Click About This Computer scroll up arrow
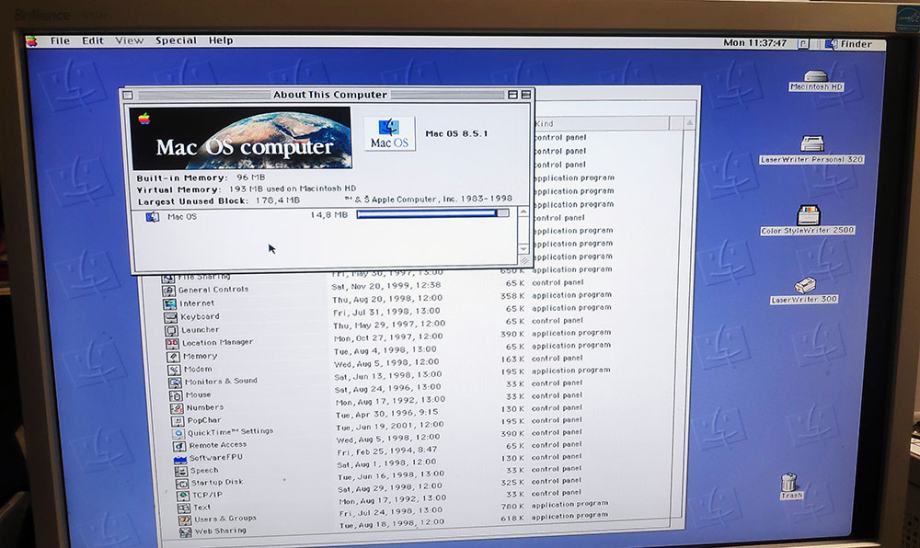This screenshot has height=548, width=920. (523, 212)
